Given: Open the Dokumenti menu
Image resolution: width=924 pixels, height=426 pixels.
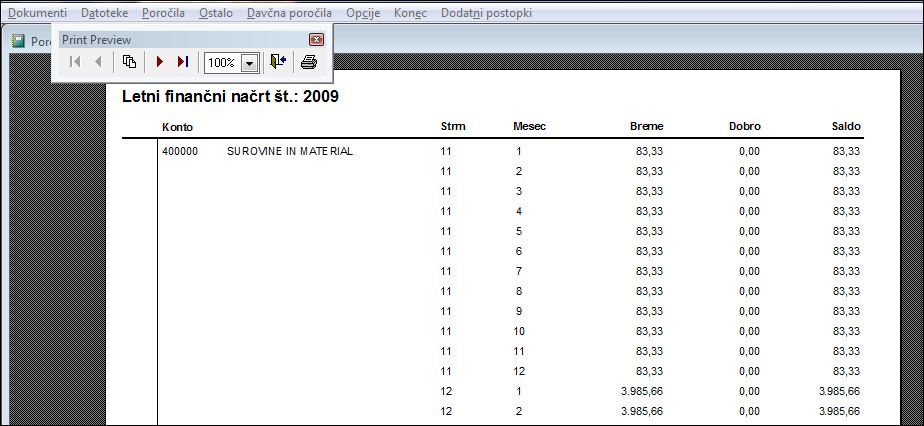Looking at the screenshot, I should coord(38,12).
